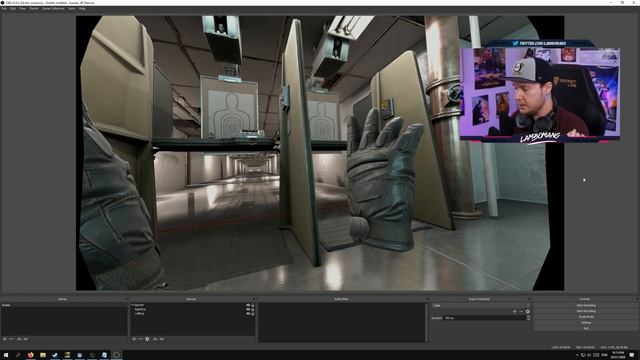This screenshot has width=640, height=360.
Task: Open the Help menu
Action: 82,9
